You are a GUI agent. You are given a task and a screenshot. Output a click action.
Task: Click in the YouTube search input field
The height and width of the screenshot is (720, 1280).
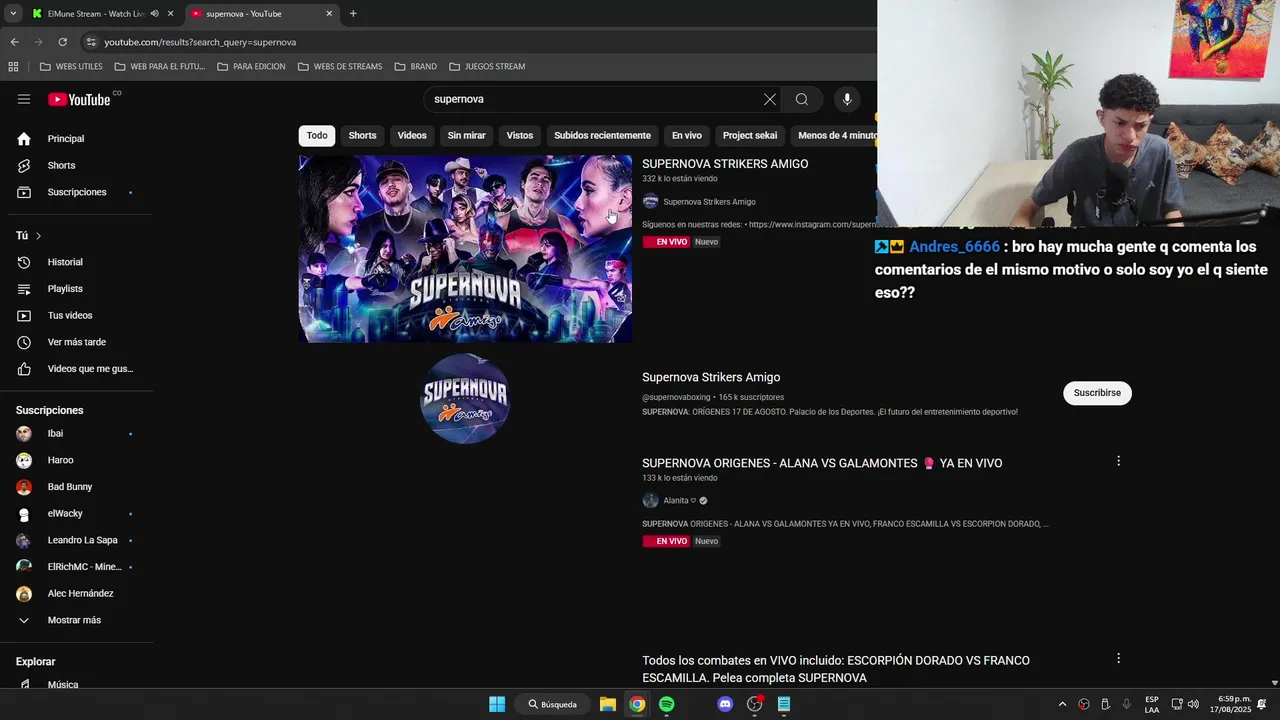tap(595, 99)
